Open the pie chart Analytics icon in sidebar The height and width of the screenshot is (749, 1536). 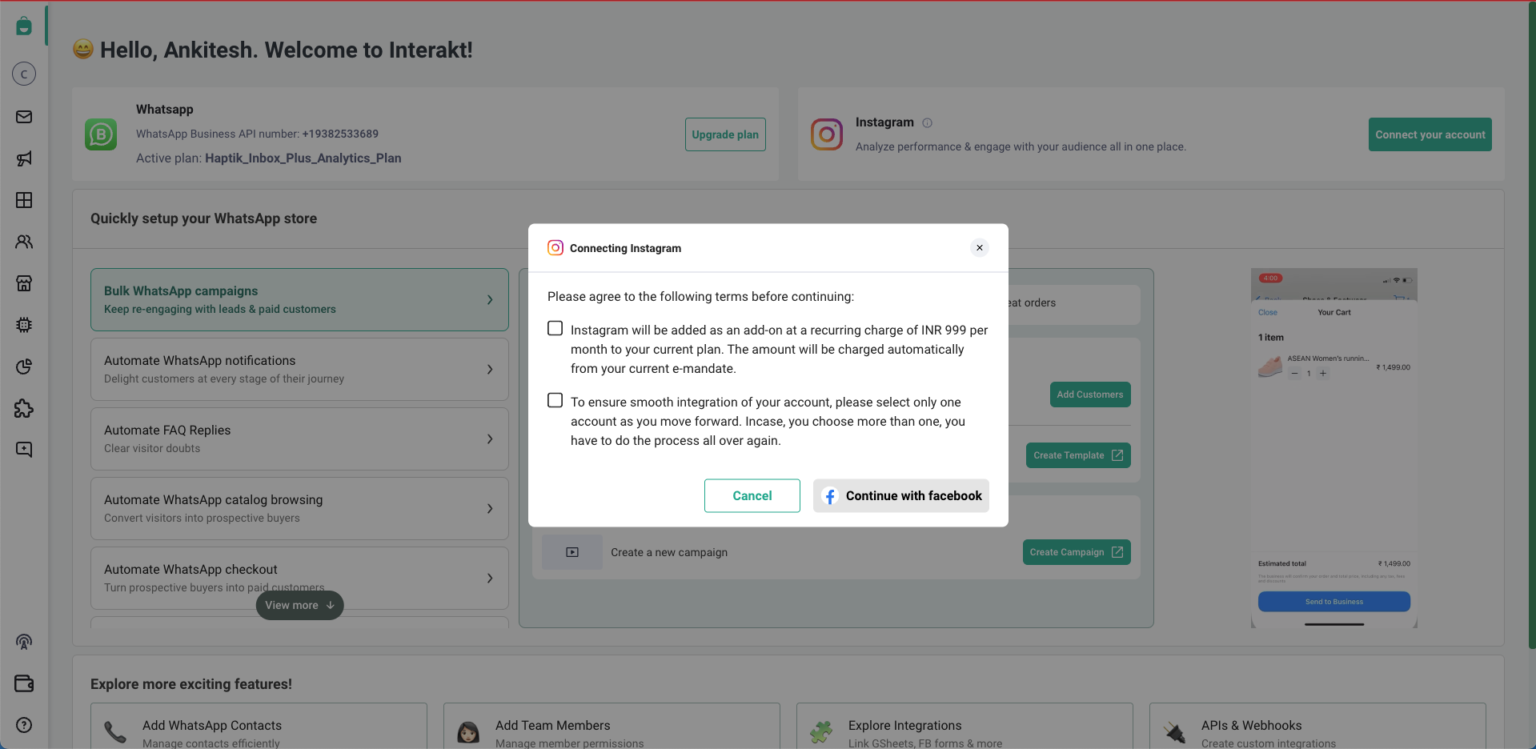pyautogui.click(x=23, y=366)
